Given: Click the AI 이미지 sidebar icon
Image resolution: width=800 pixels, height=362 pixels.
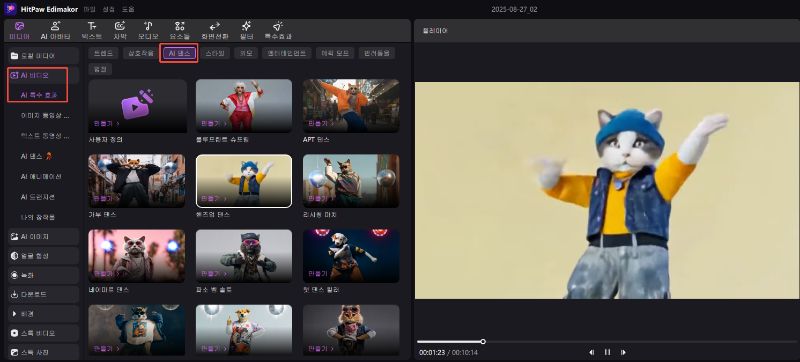Looking at the screenshot, I should click(x=14, y=237).
